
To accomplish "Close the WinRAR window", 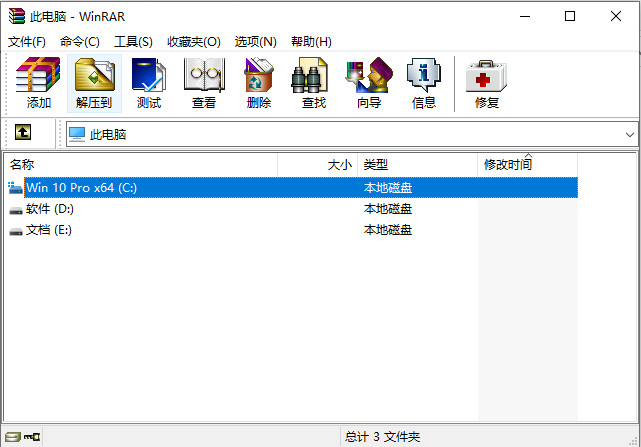I will (616, 16).
